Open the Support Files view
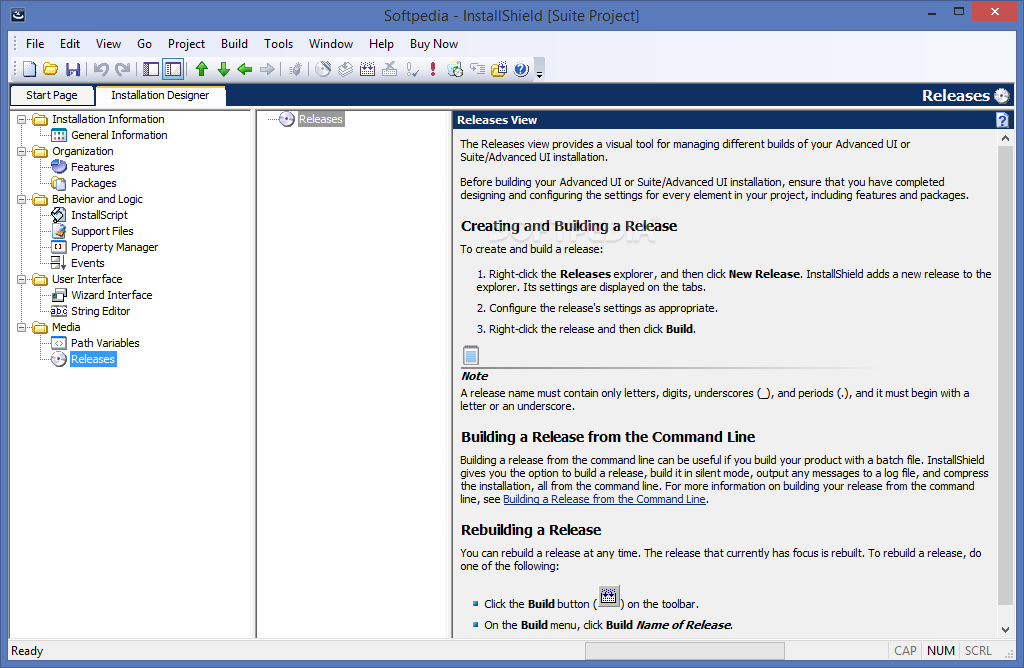Screen dimensions: 1024x668 [102, 231]
